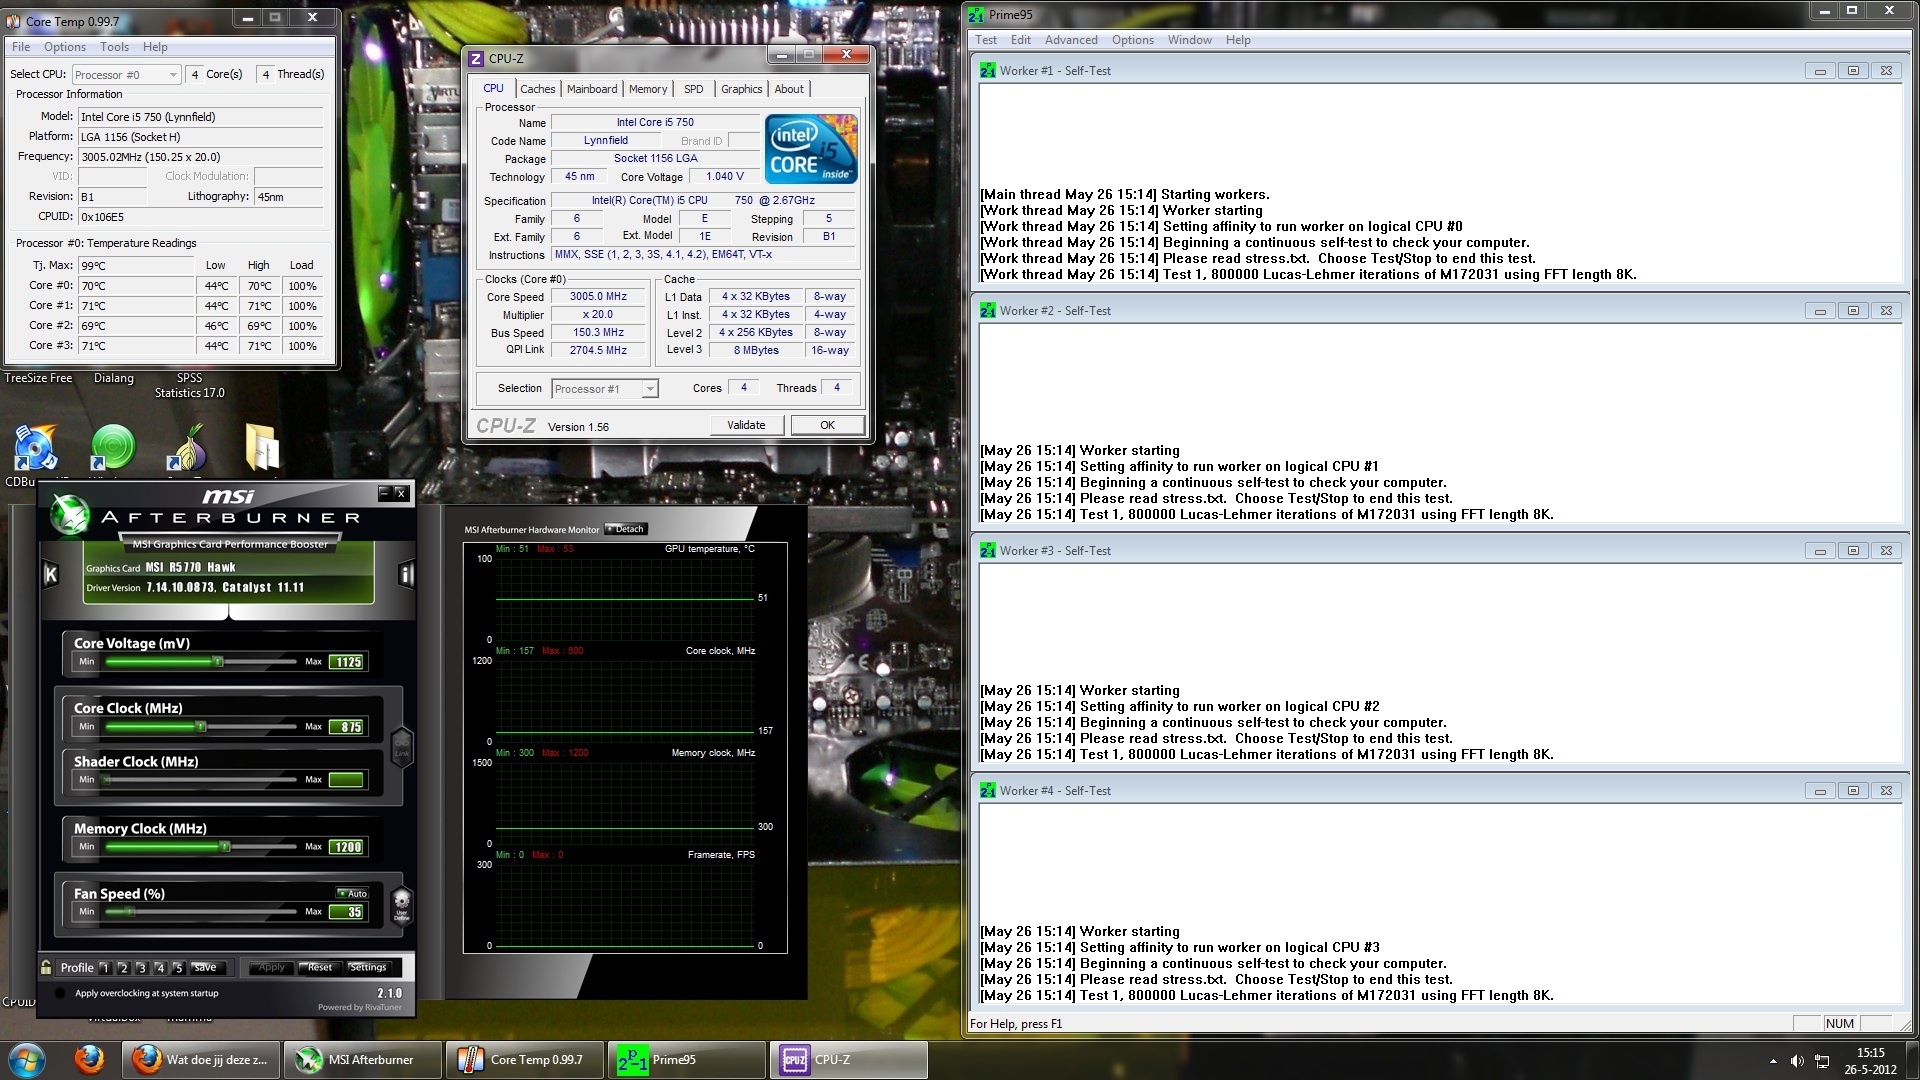Open the Prime95 Advanced menu
Viewport: 1920px width, 1080px height.
coord(1070,40)
